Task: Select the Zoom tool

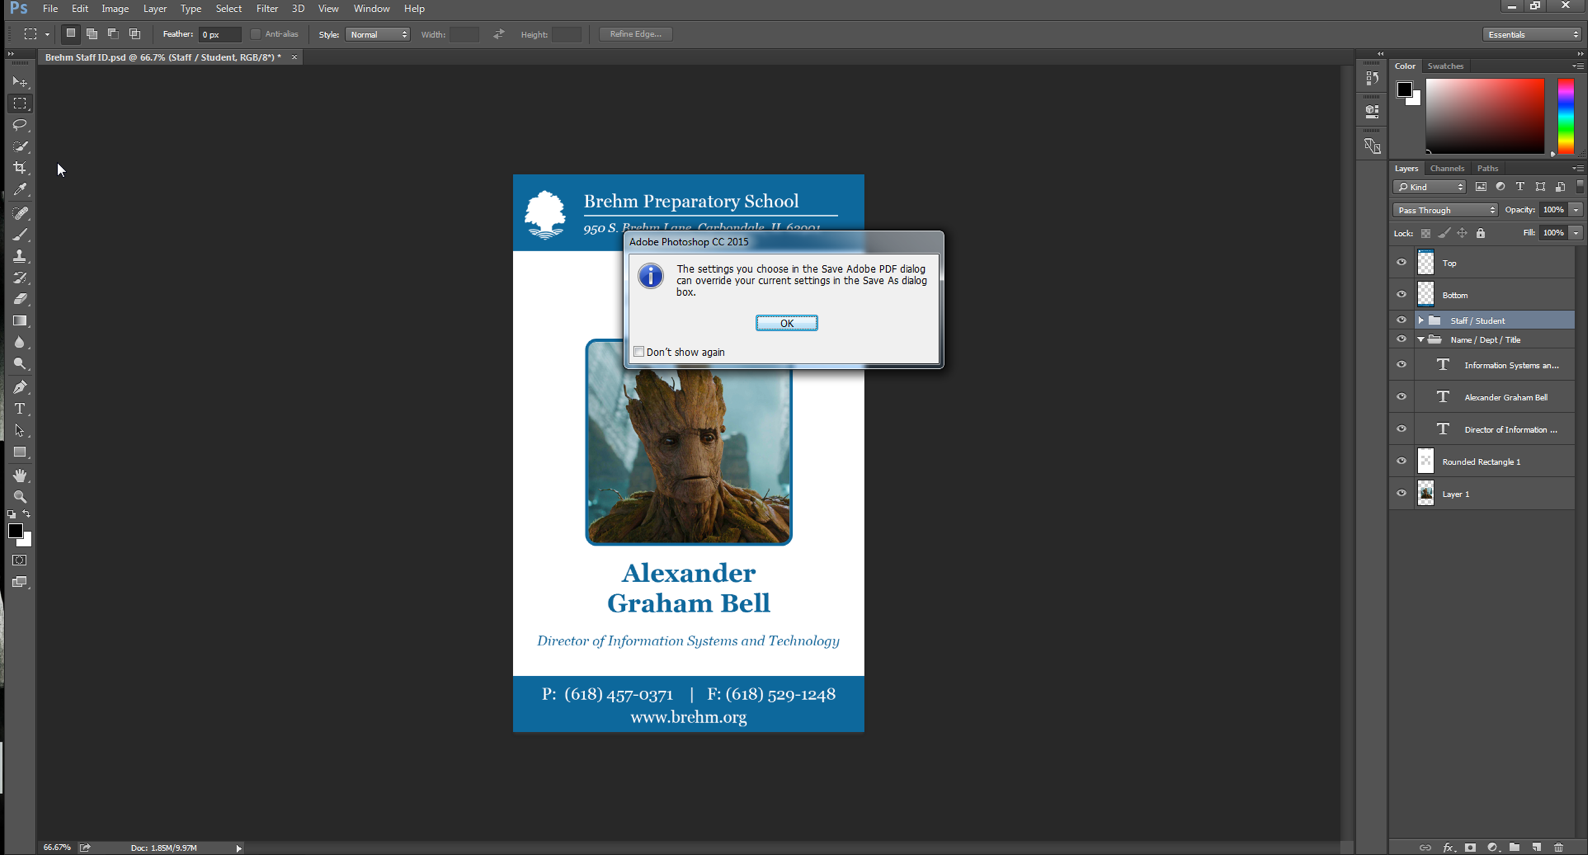Action: 20,497
